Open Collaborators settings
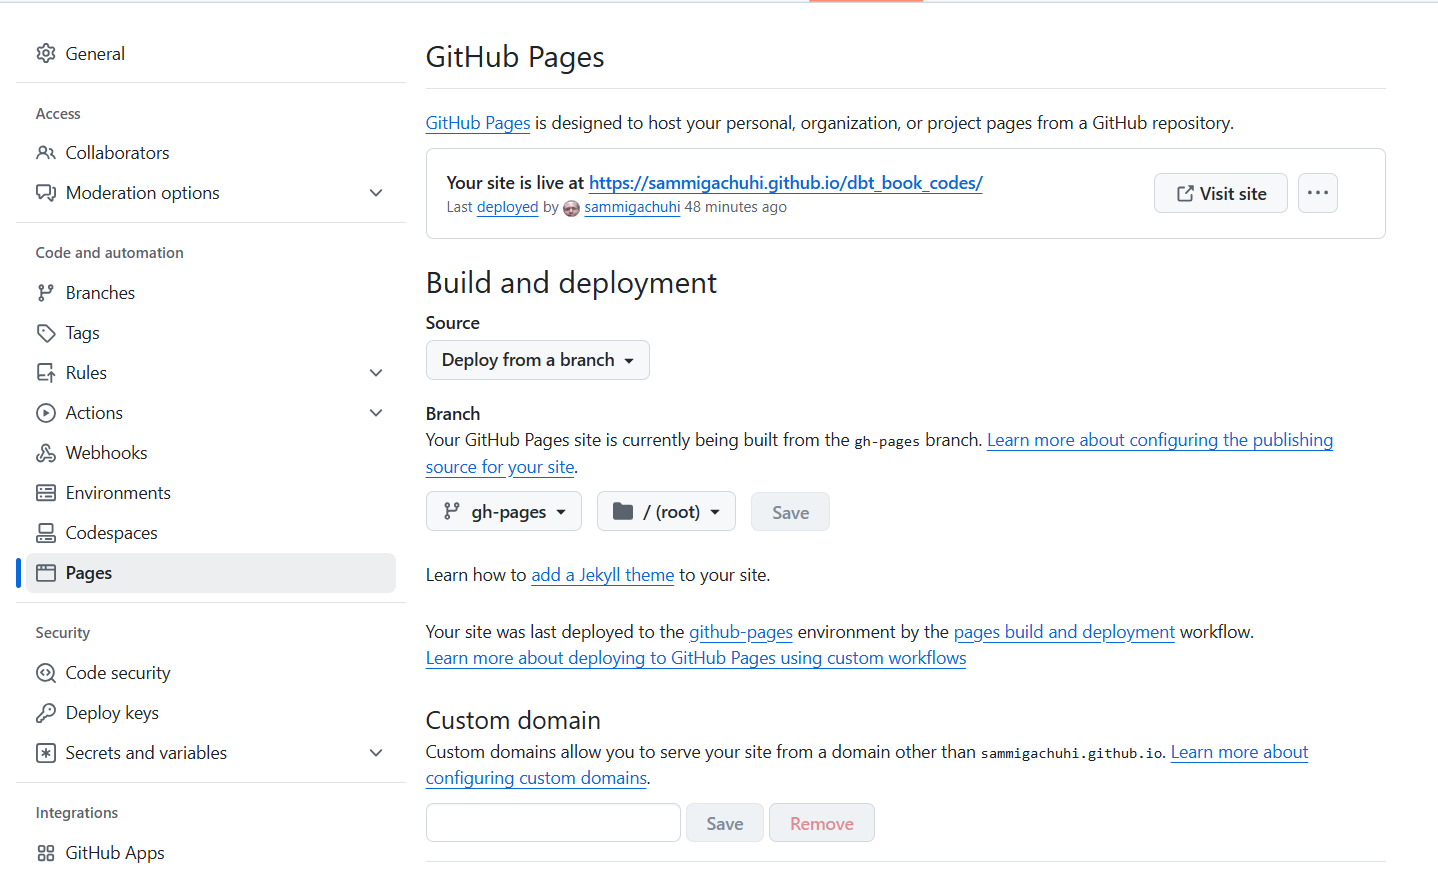 211,153
